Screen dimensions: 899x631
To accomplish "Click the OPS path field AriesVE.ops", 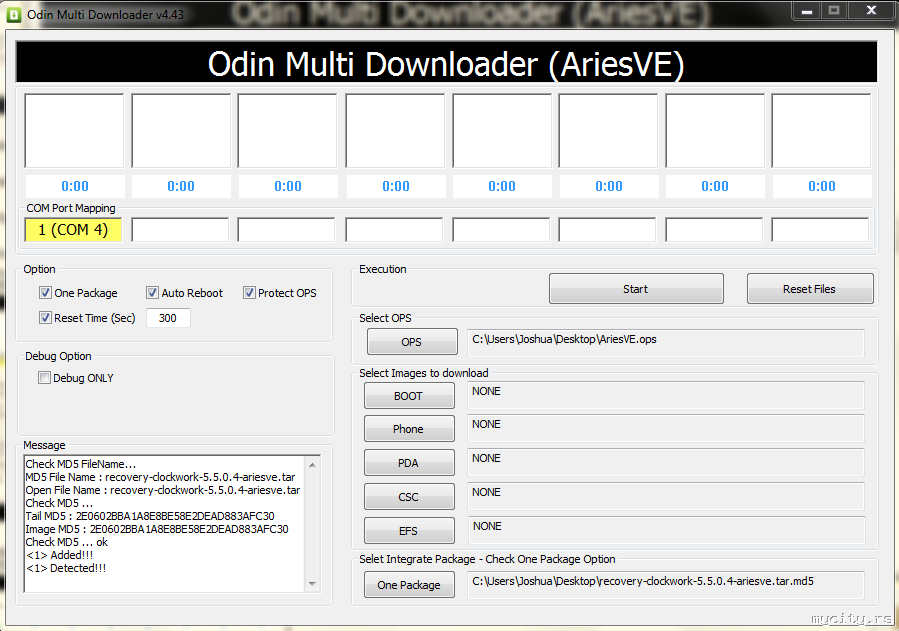I will click(x=666, y=343).
